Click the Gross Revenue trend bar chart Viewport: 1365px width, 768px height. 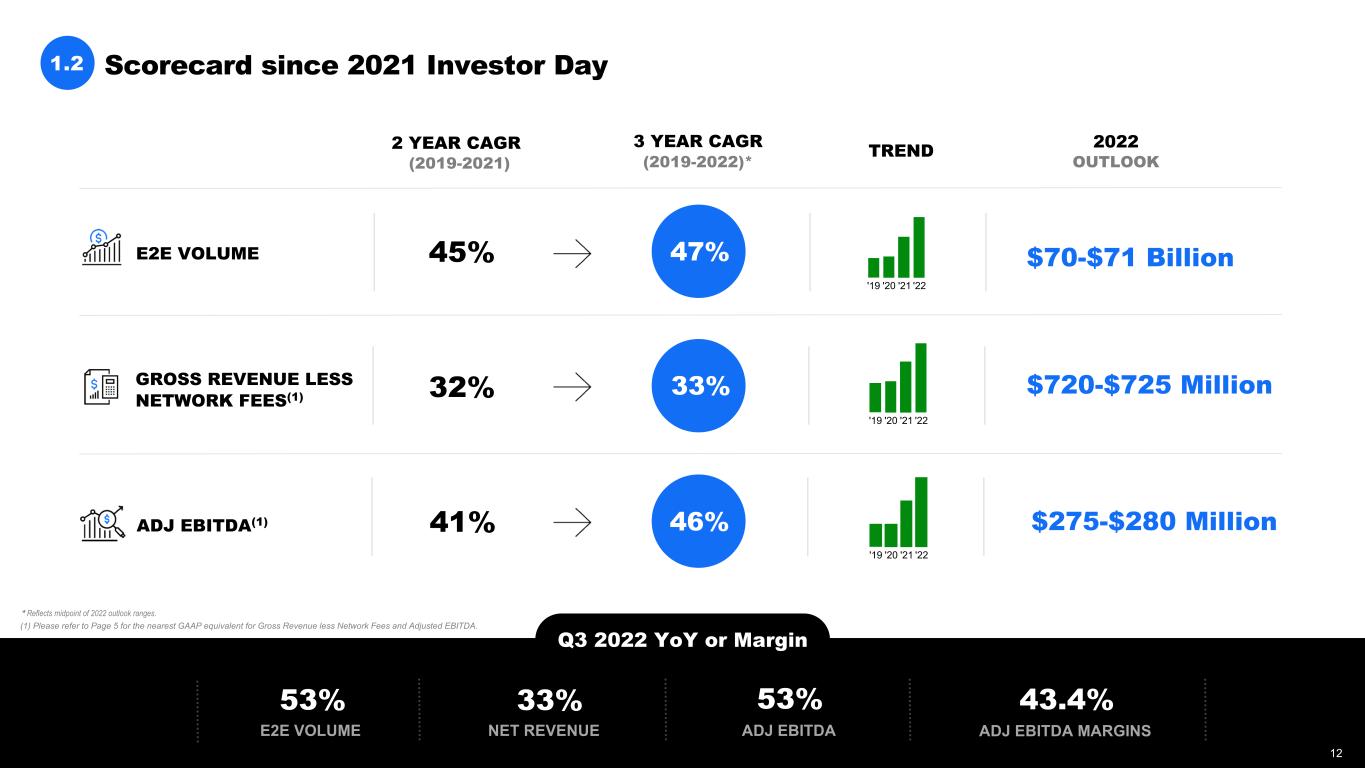click(898, 384)
